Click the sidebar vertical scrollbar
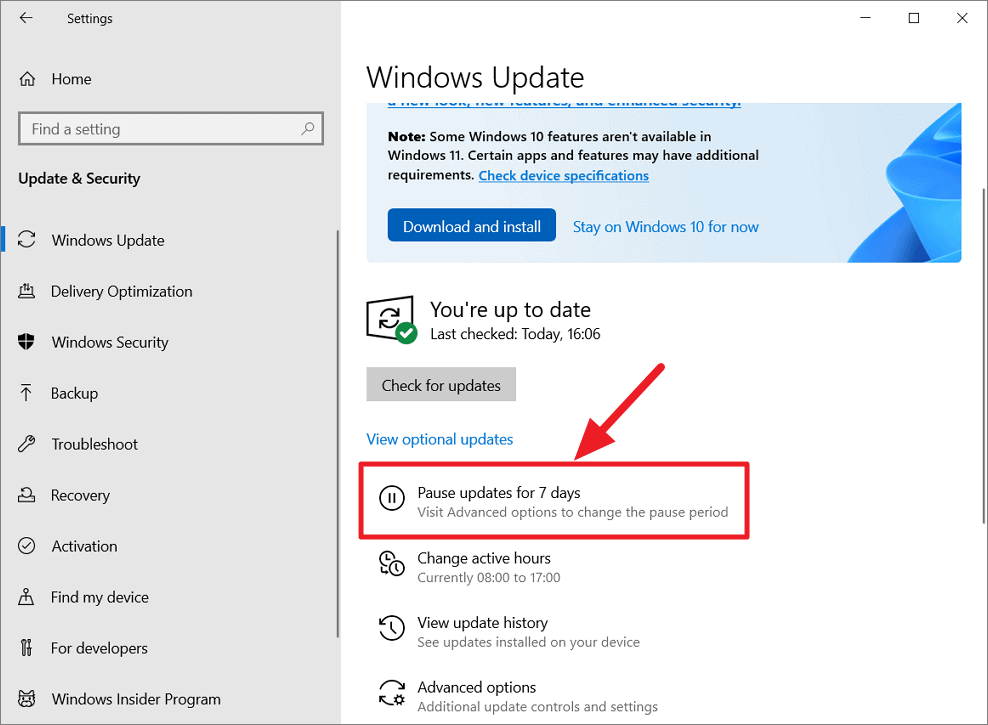The width and height of the screenshot is (988, 725). [x=338, y=433]
